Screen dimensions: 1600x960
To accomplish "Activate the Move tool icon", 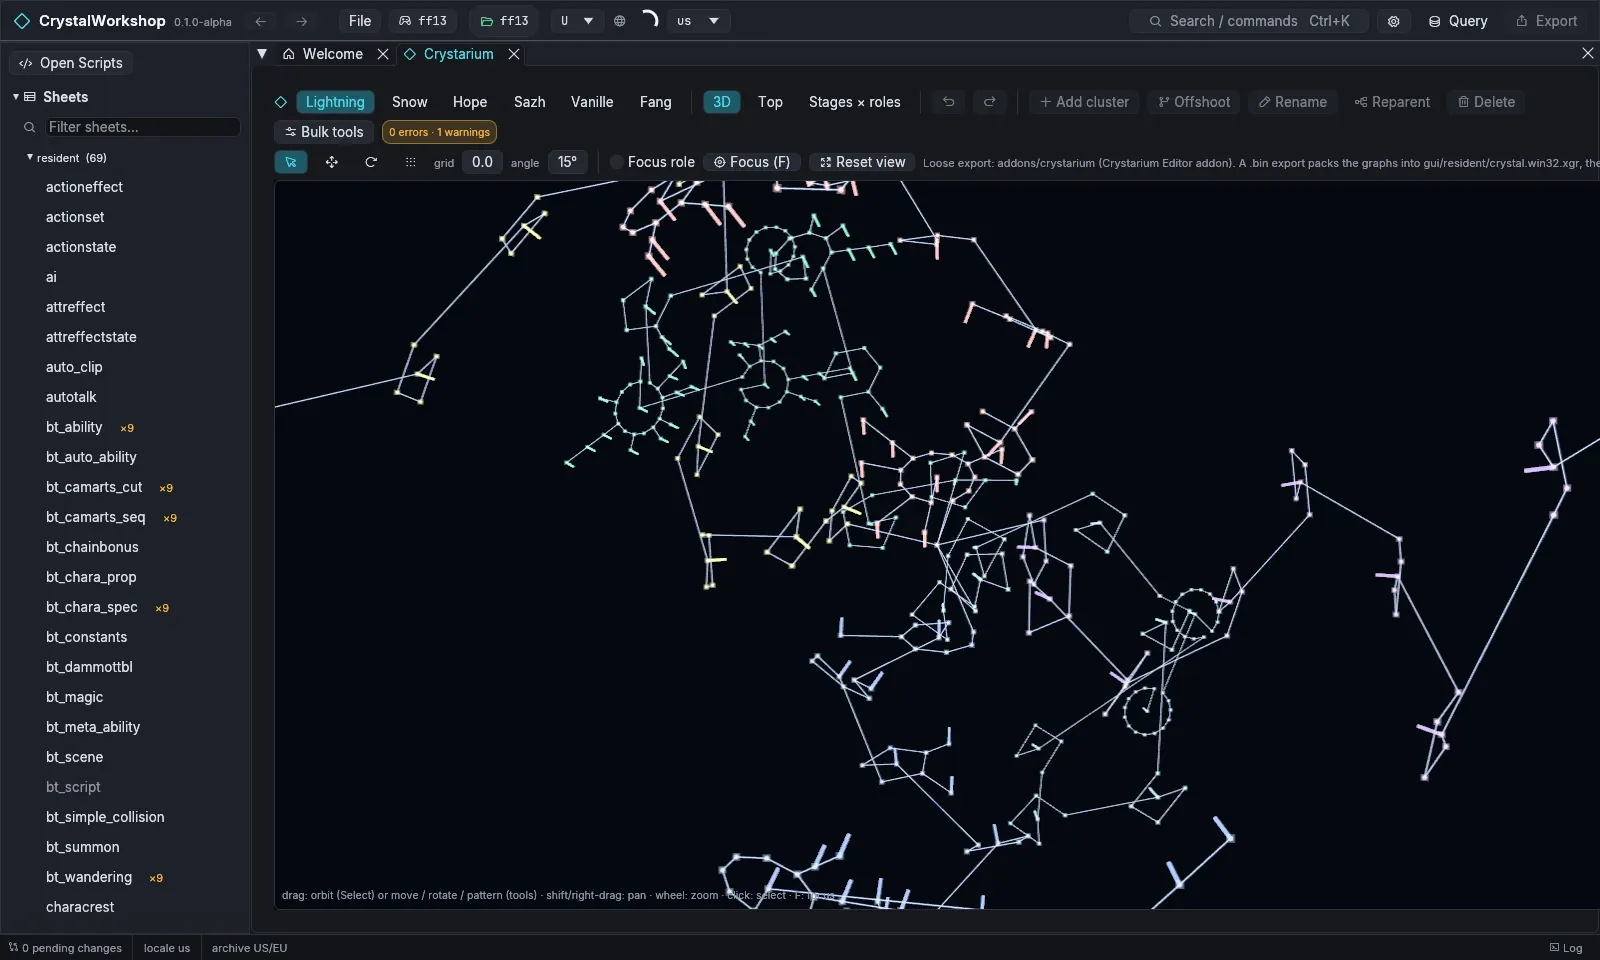I will 332,162.
